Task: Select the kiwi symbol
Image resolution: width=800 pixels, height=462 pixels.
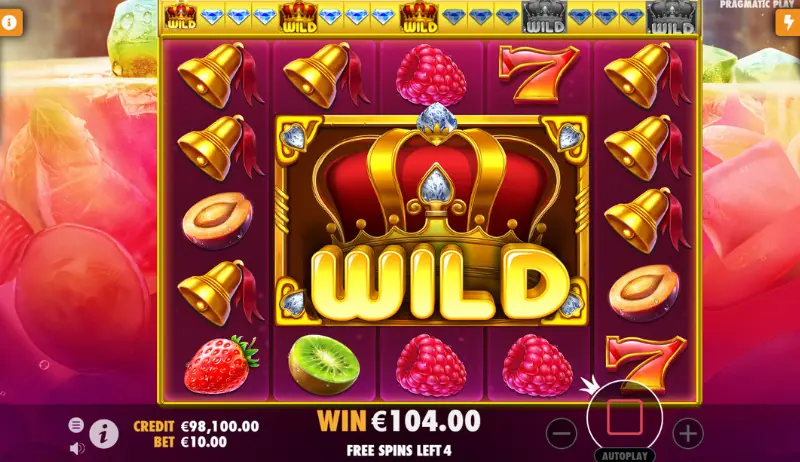Action: pos(324,364)
